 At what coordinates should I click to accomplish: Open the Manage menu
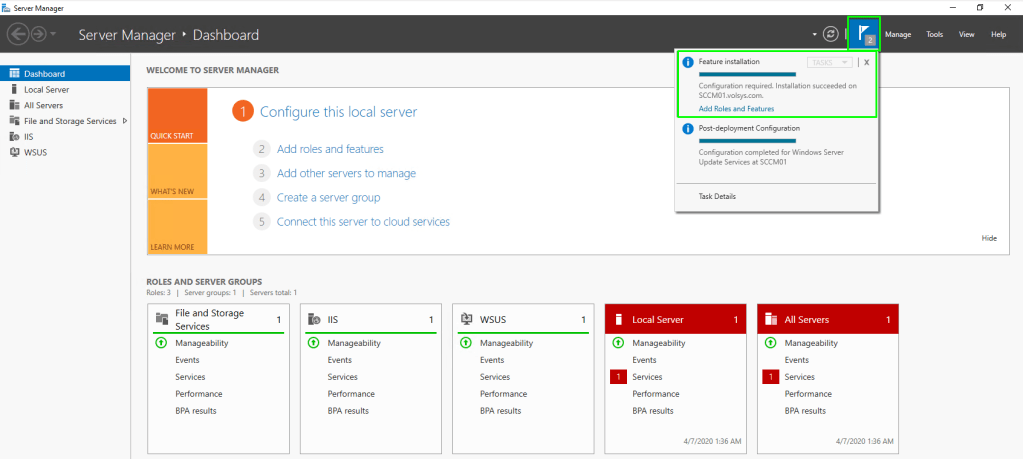897,34
